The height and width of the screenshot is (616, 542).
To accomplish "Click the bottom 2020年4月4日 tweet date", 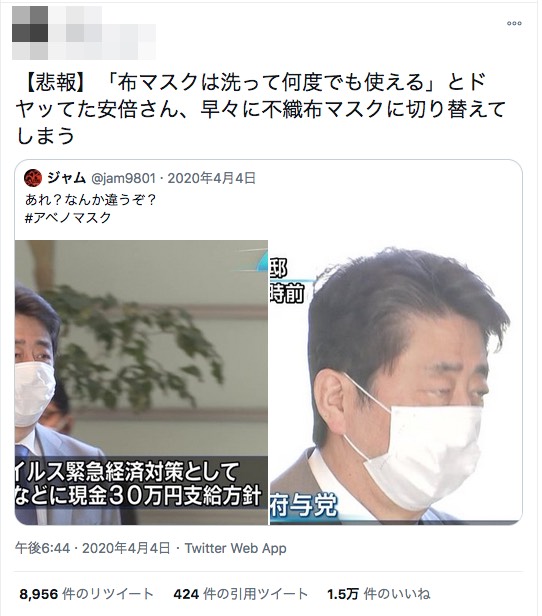I will pyautogui.click(x=126, y=548).
